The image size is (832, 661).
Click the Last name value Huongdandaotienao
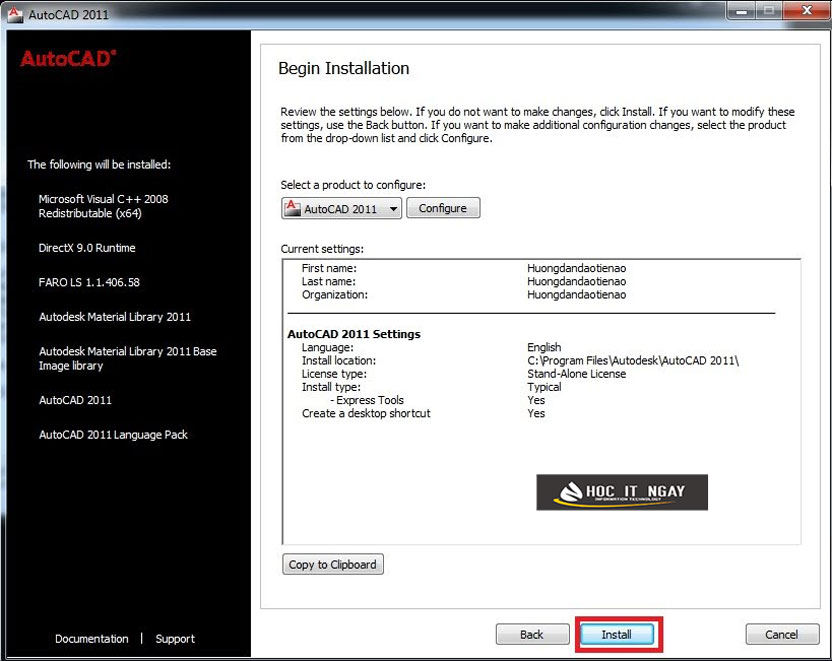(x=576, y=281)
